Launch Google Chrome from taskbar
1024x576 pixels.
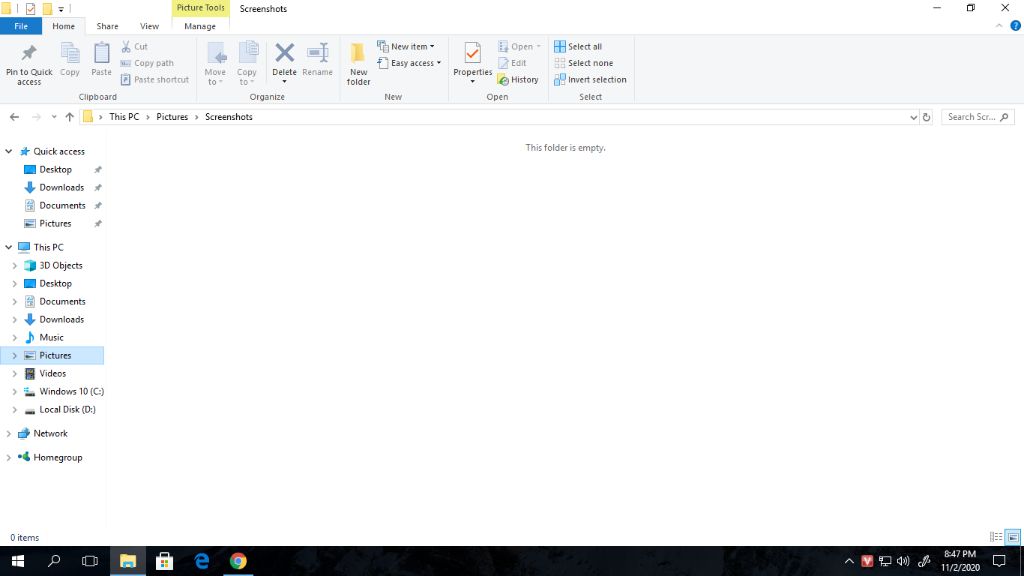coord(238,561)
